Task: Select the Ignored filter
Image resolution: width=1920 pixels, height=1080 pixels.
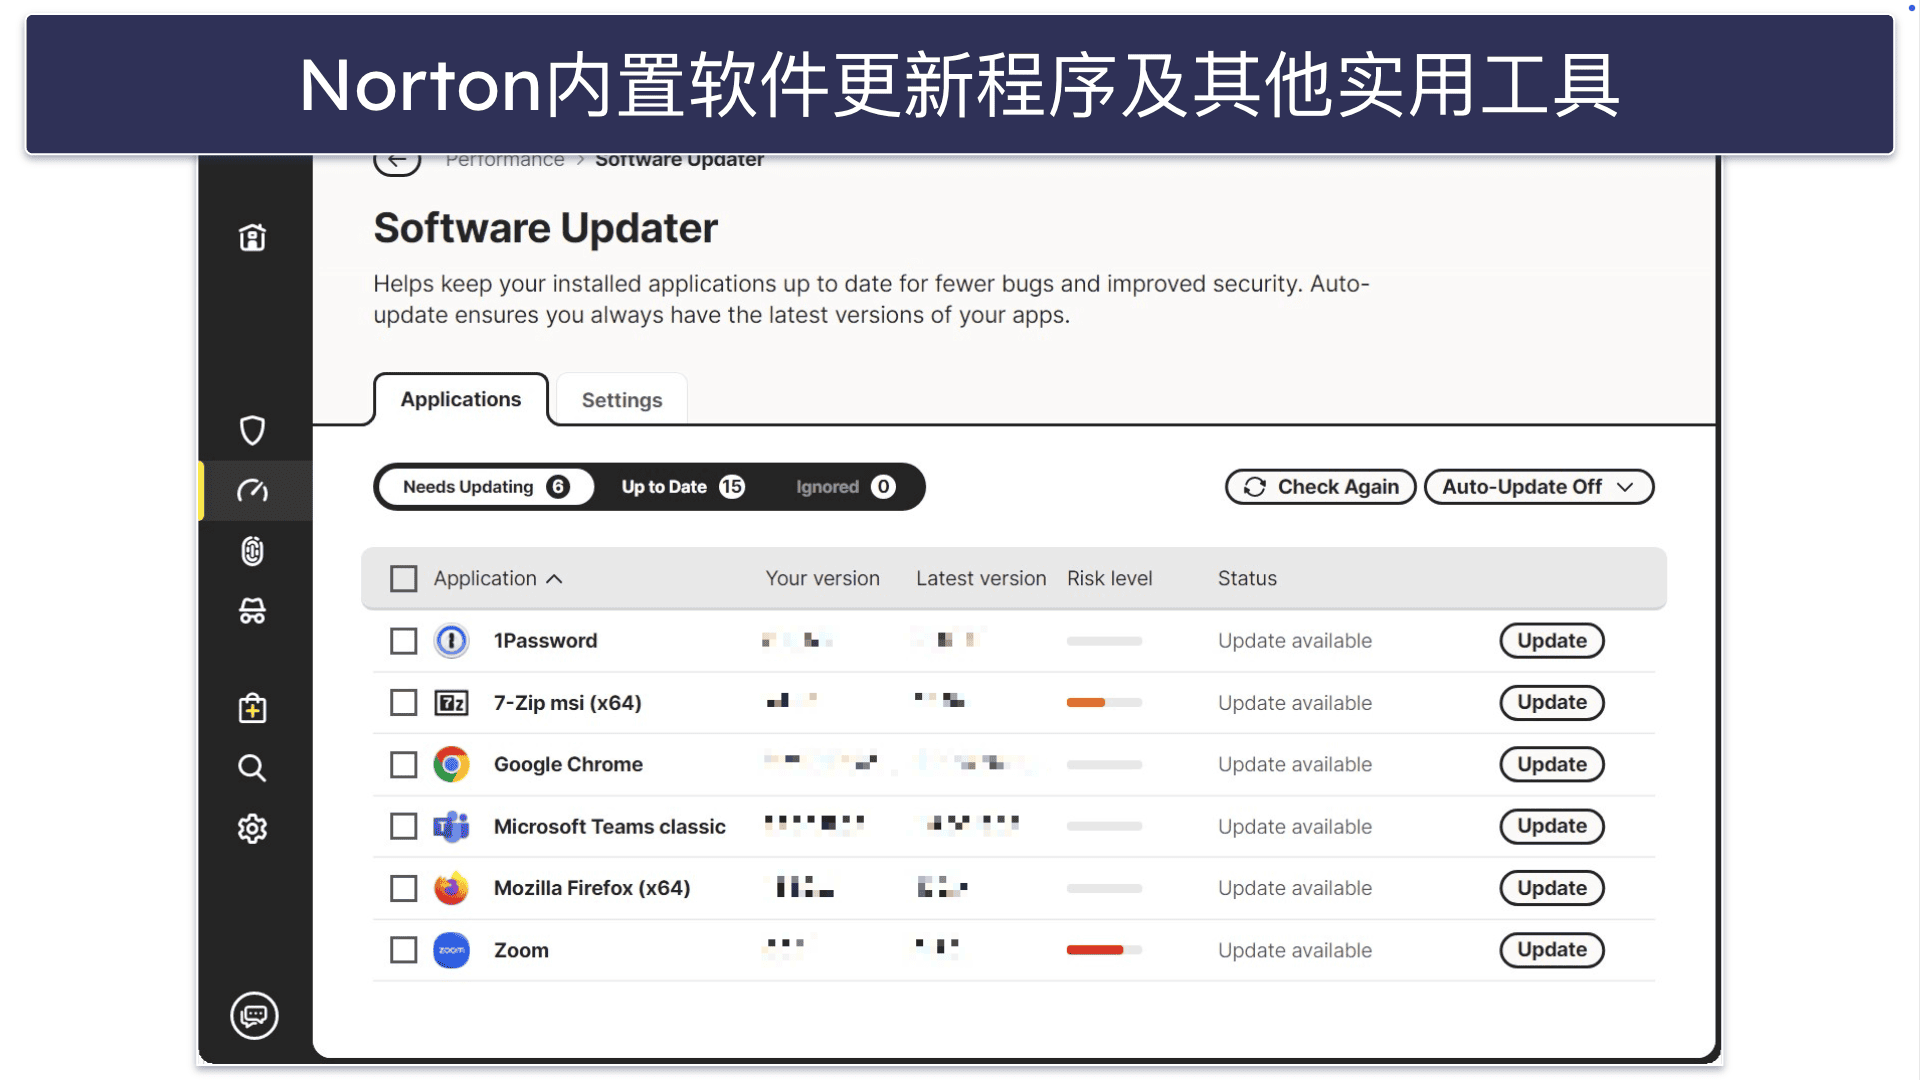Action: pos(845,487)
